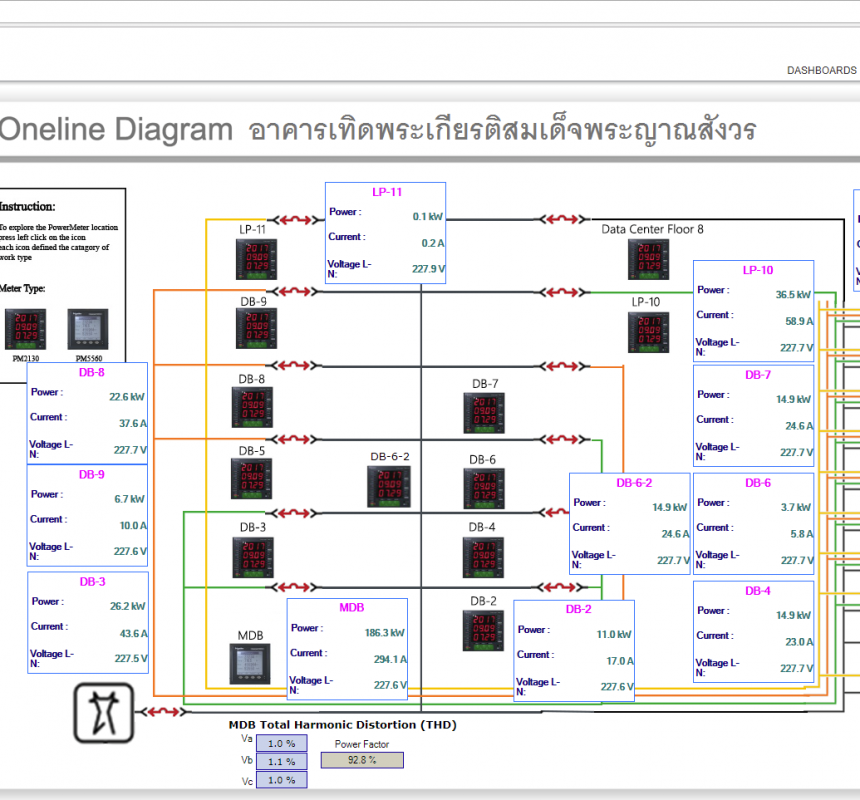Click the transformer symbol near the MDB bus
This screenshot has width=860, height=800.
(101, 716)
